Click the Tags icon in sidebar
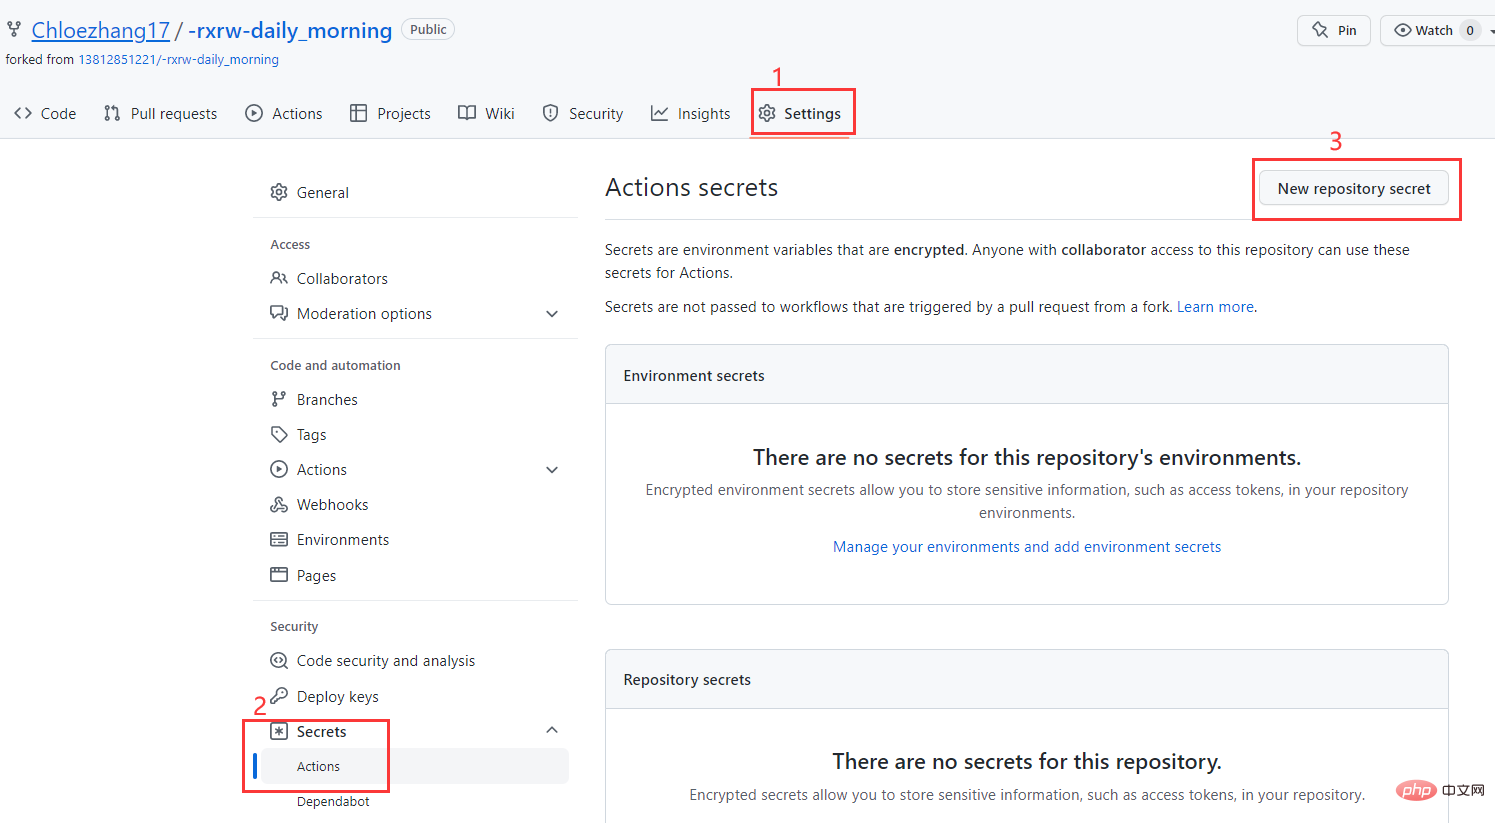 click(x=279, y=435)
